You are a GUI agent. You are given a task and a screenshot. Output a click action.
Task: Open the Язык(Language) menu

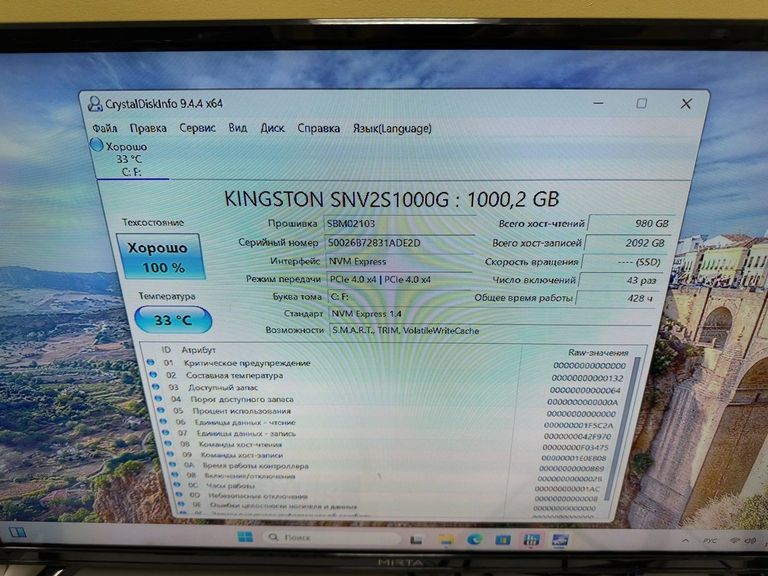(x=392, y=128)
